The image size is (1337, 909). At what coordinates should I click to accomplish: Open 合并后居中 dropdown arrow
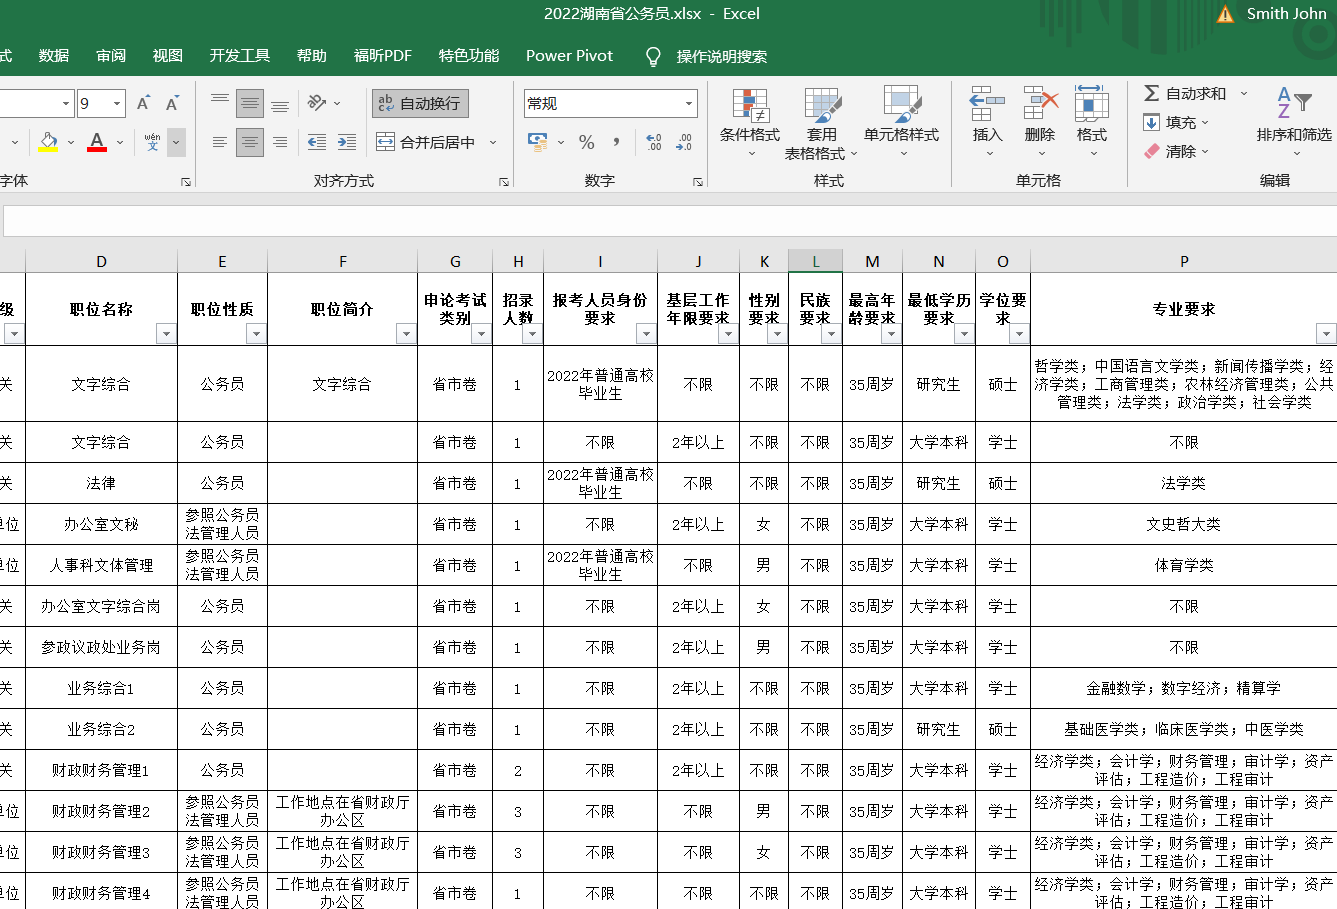pyautogui.click(x=493, y=142)
